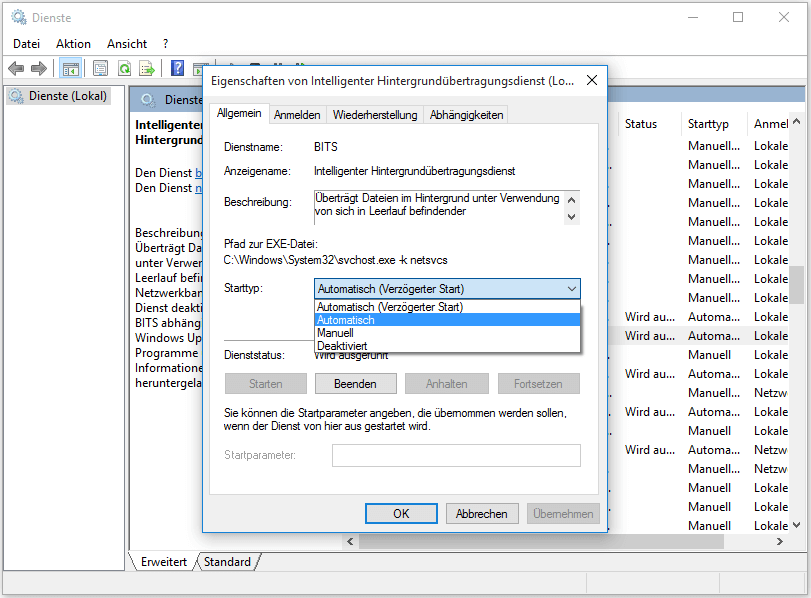Switch to the Standard view tab
Image resolution: width=811 pixels, height=598 pixels.
click(x=227, y=562)
